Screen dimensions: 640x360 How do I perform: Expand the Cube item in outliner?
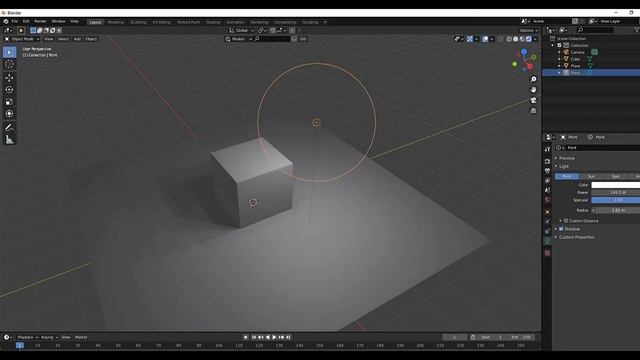tap(560, 59)
